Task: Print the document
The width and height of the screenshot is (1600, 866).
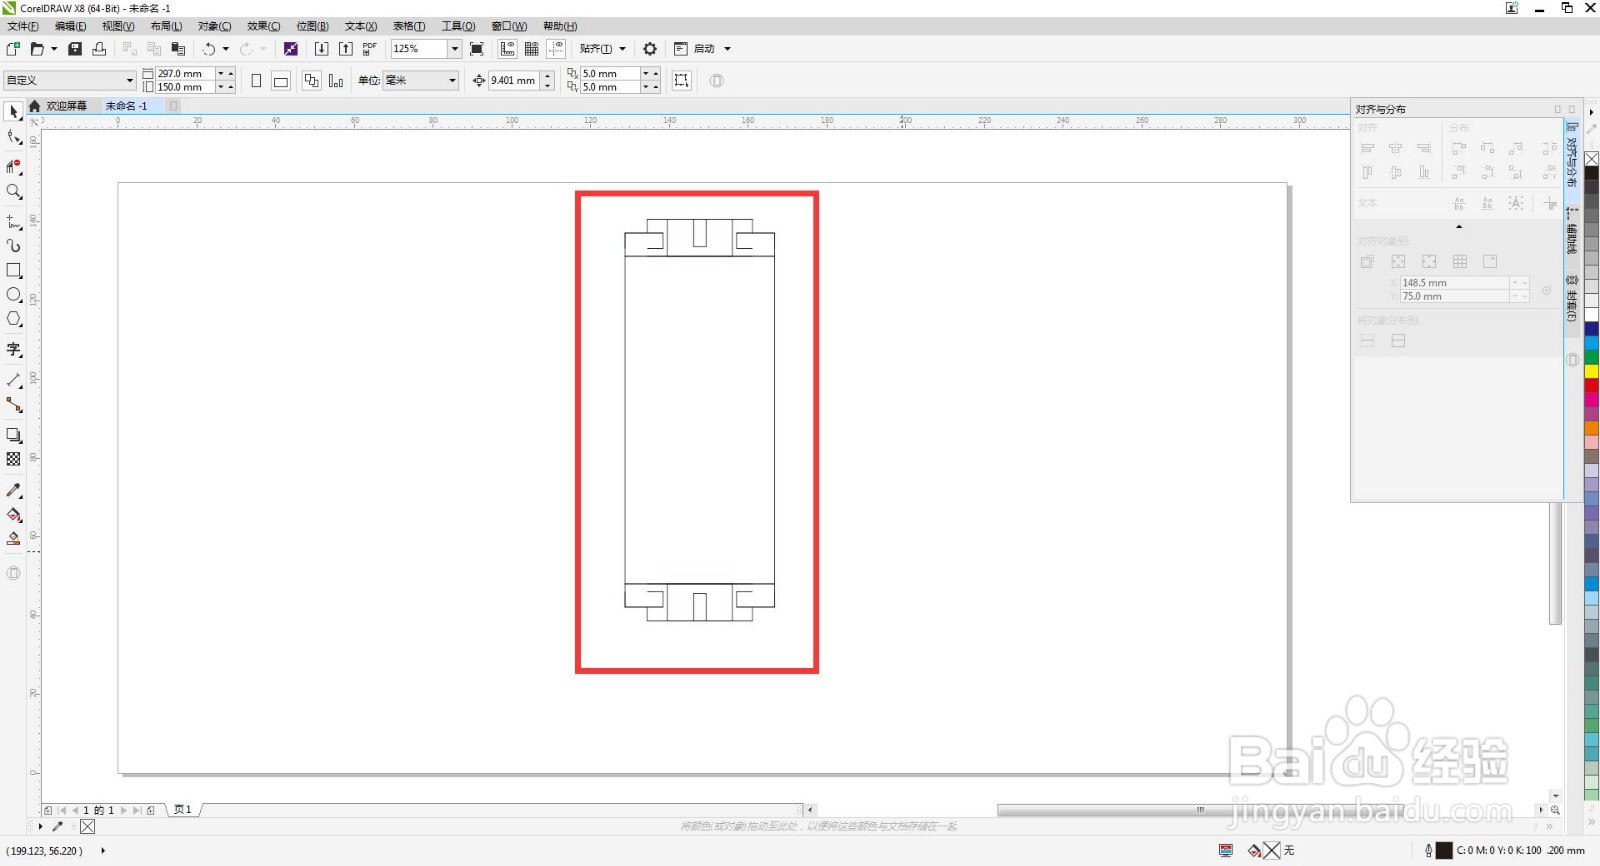Action: 99,48
